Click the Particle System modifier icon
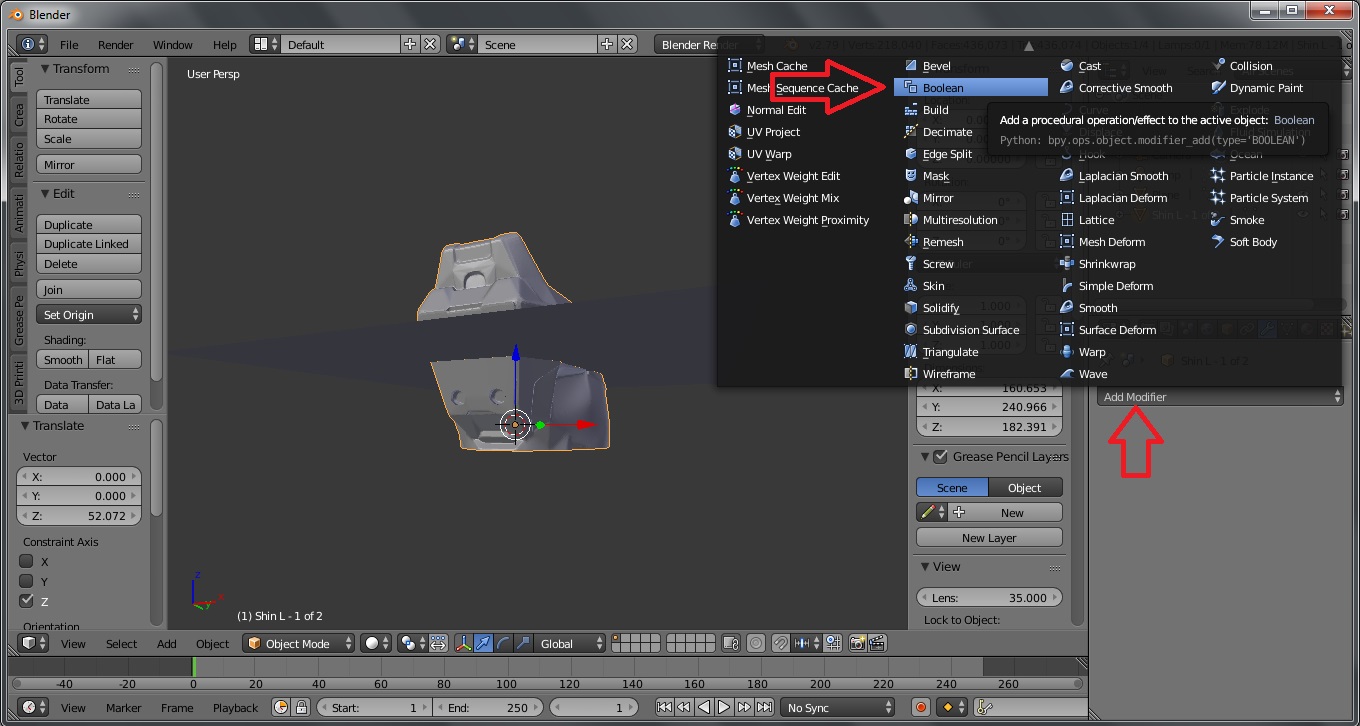1360x726 pixels. click(1218, 198)
